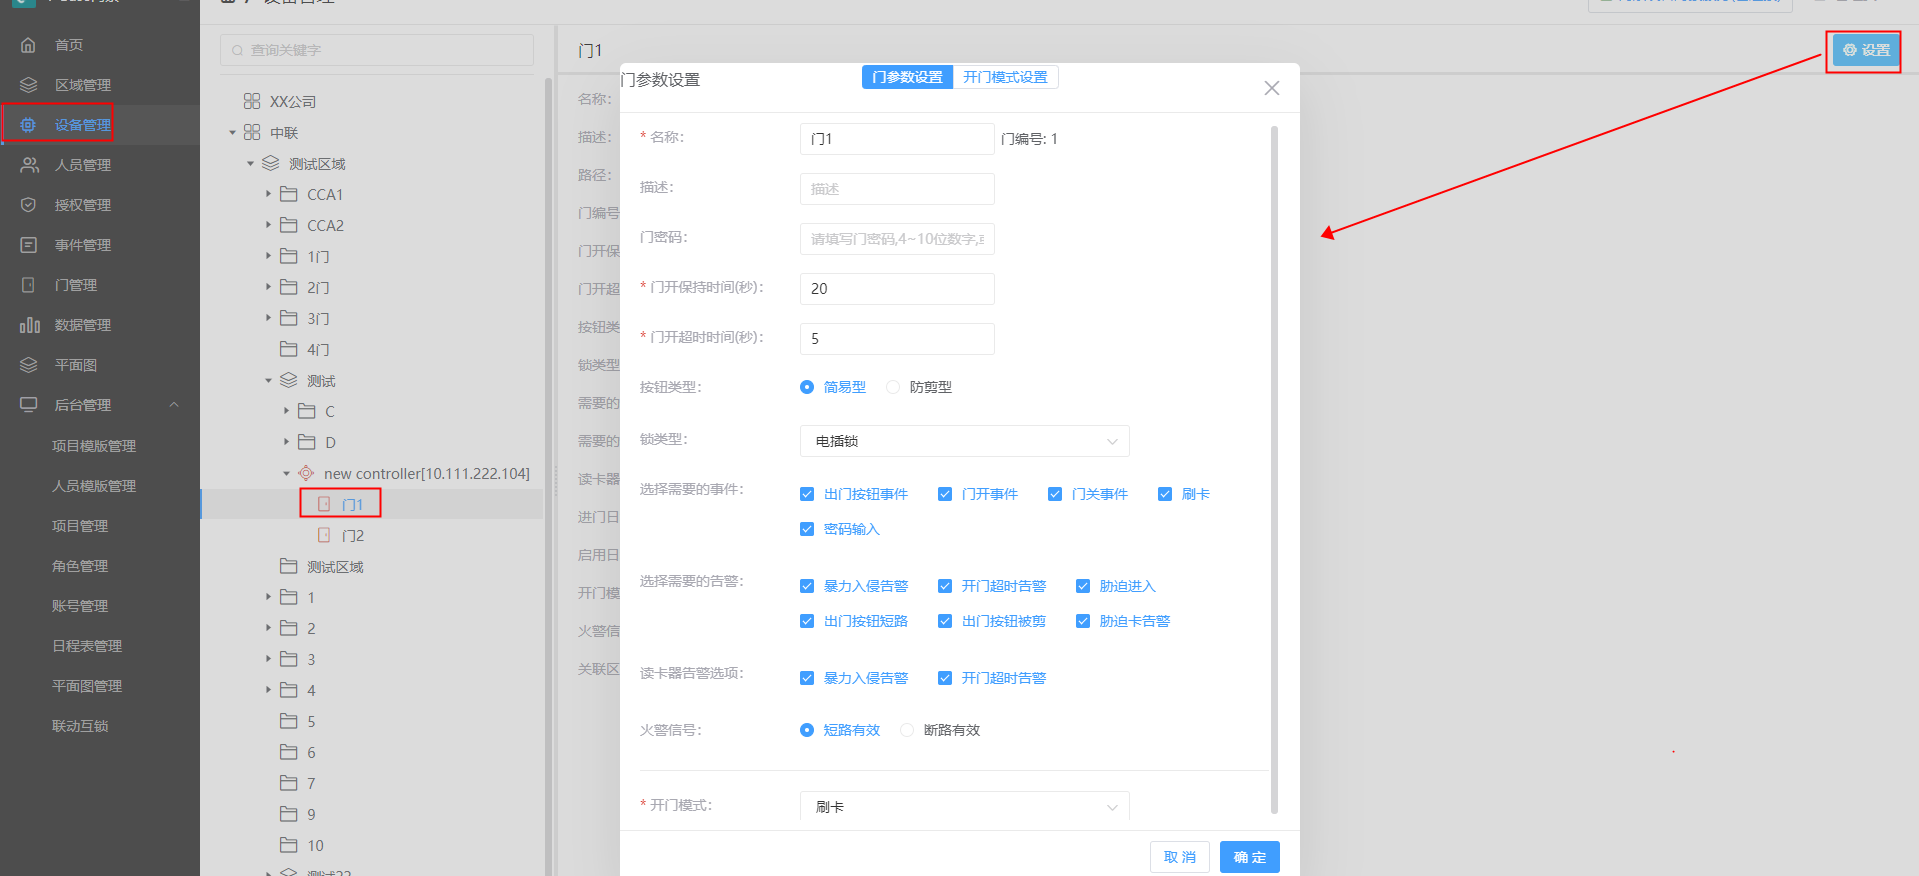1919x876 pixels.
Task: Click the 平面图 layers icon
Action: pos(28,365)
